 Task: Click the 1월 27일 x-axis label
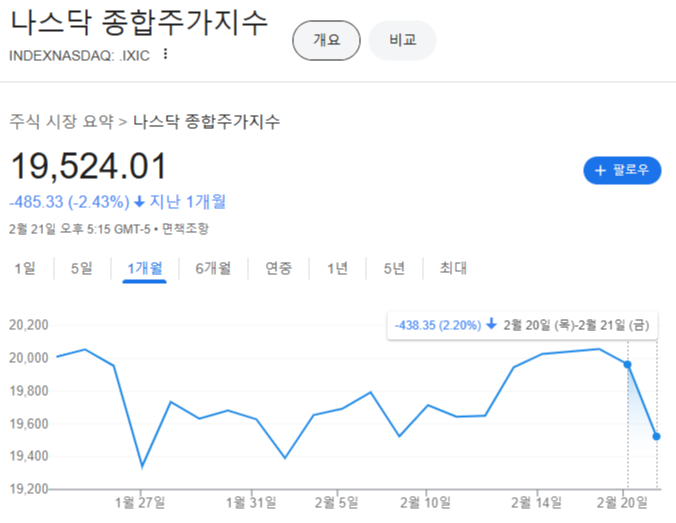[140, 503]
